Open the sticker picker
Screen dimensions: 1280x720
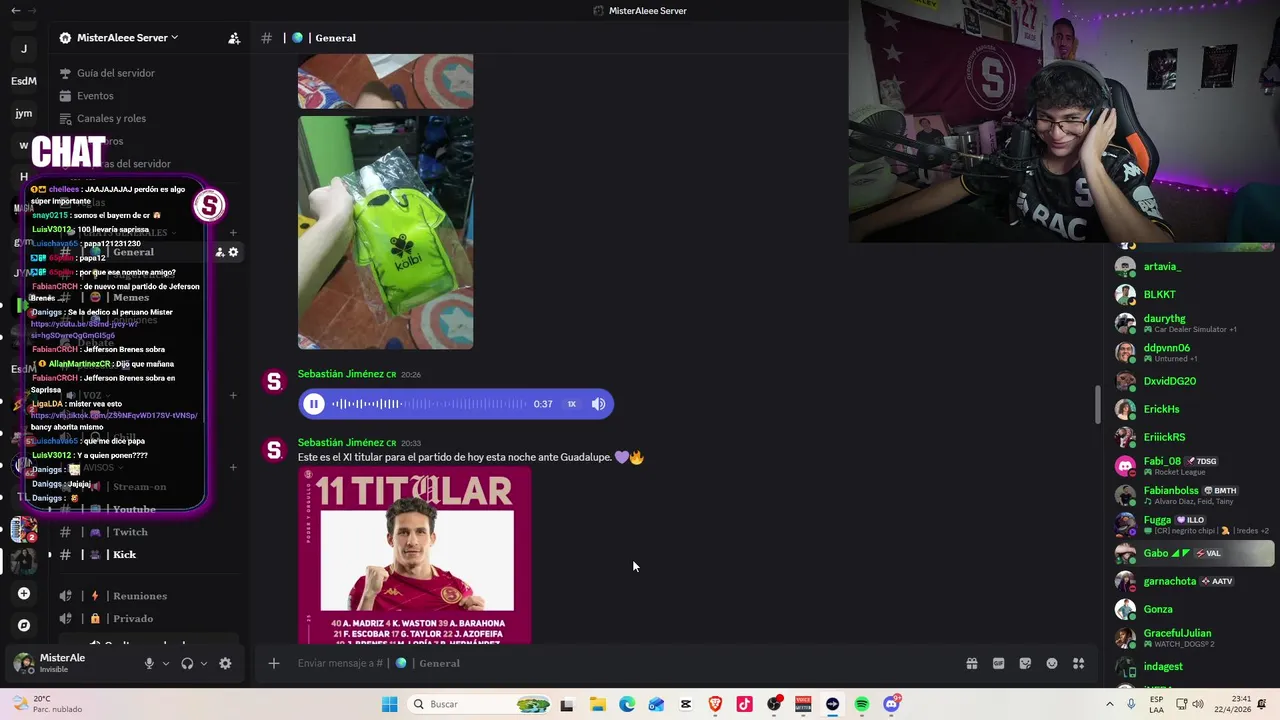coord(1025,663)
